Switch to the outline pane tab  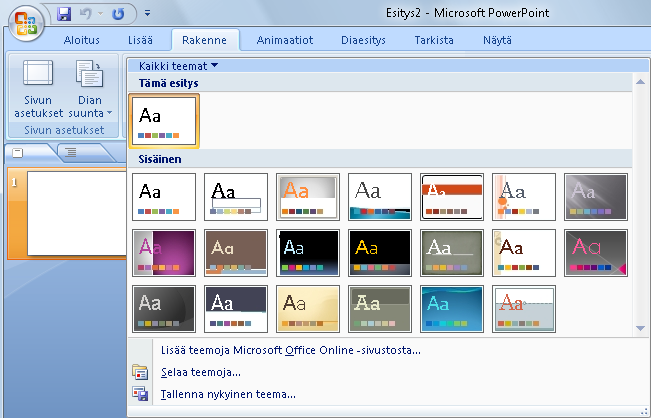pyautogui.click(x=71, y=152)
